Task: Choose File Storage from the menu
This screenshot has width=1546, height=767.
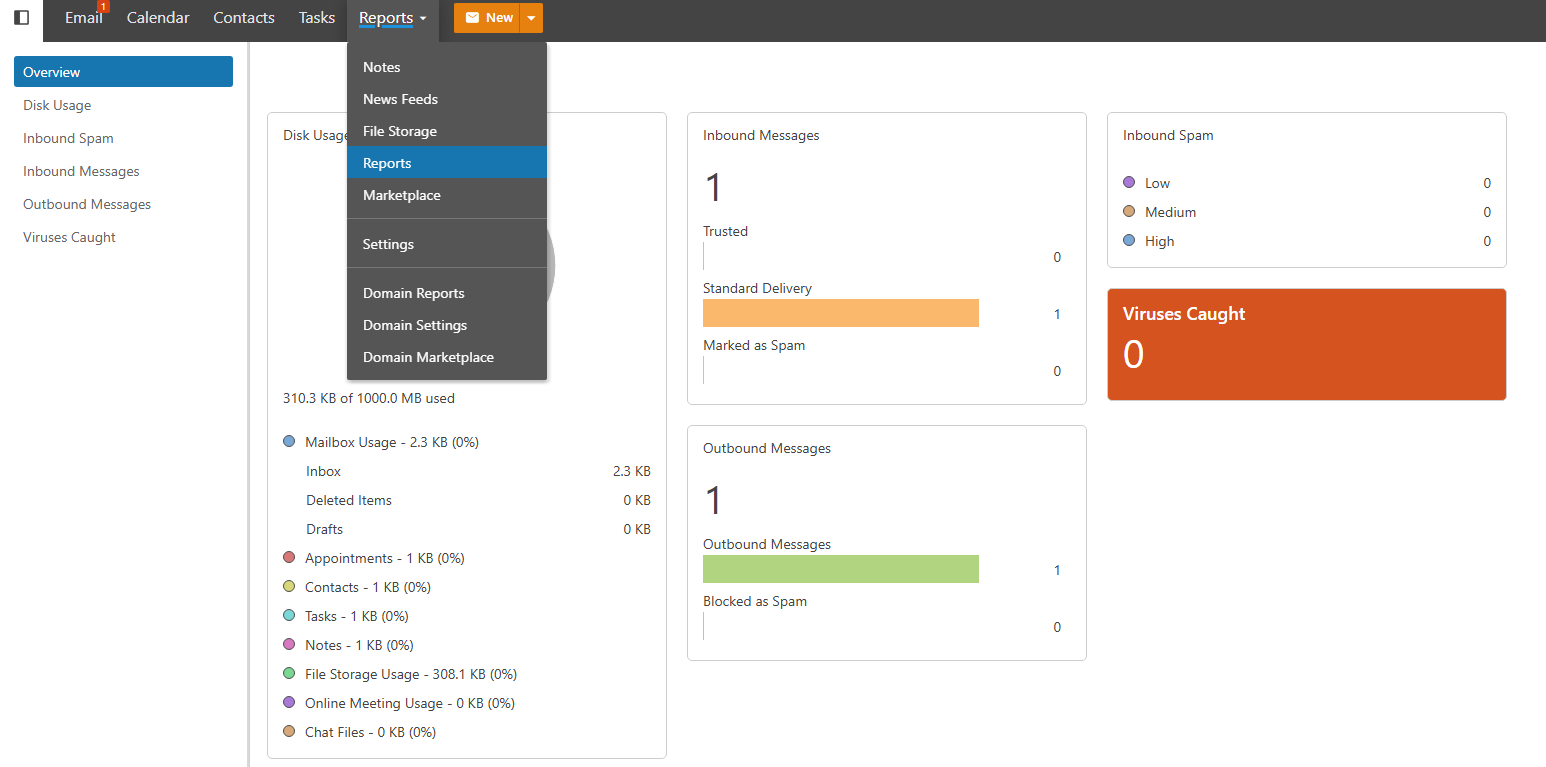Action: [x=400, y=131]
